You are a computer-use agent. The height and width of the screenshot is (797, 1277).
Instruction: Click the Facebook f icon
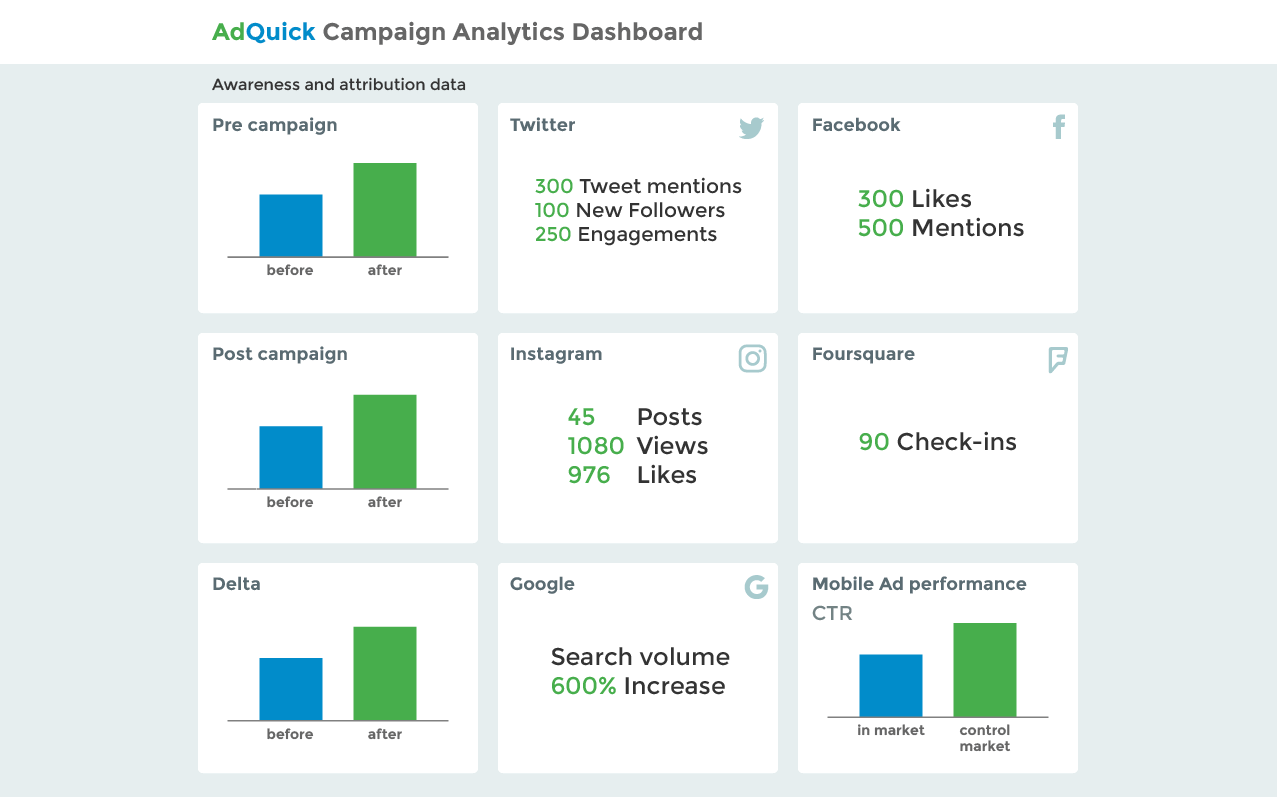(x=1059, y=127)
